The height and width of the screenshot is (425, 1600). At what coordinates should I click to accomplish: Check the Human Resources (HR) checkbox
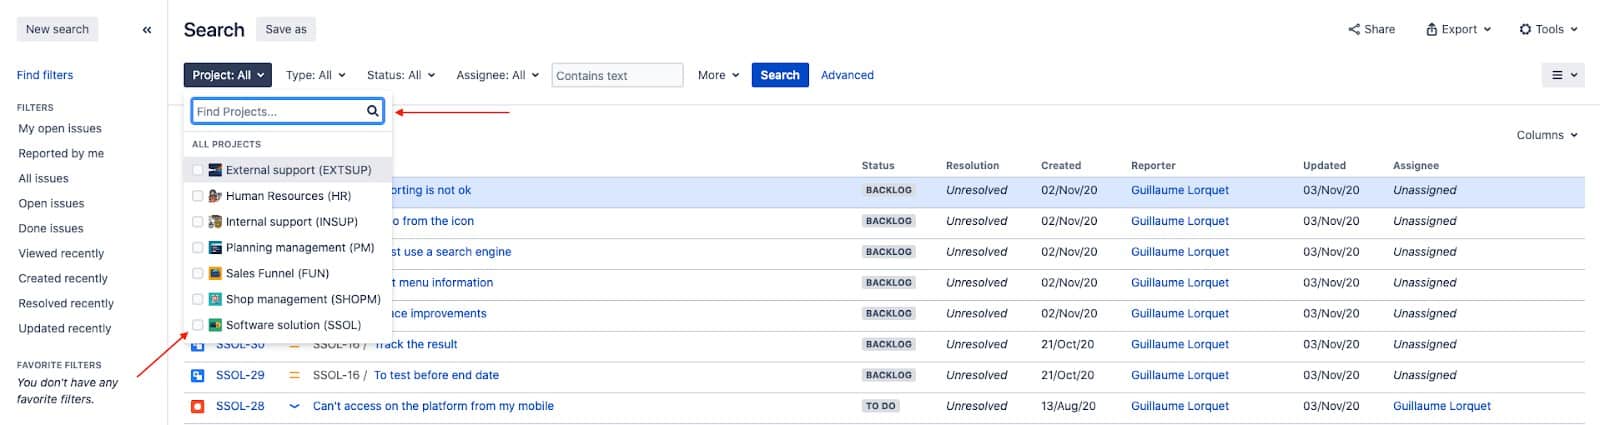pyautogui.click(x=198, y=196)
